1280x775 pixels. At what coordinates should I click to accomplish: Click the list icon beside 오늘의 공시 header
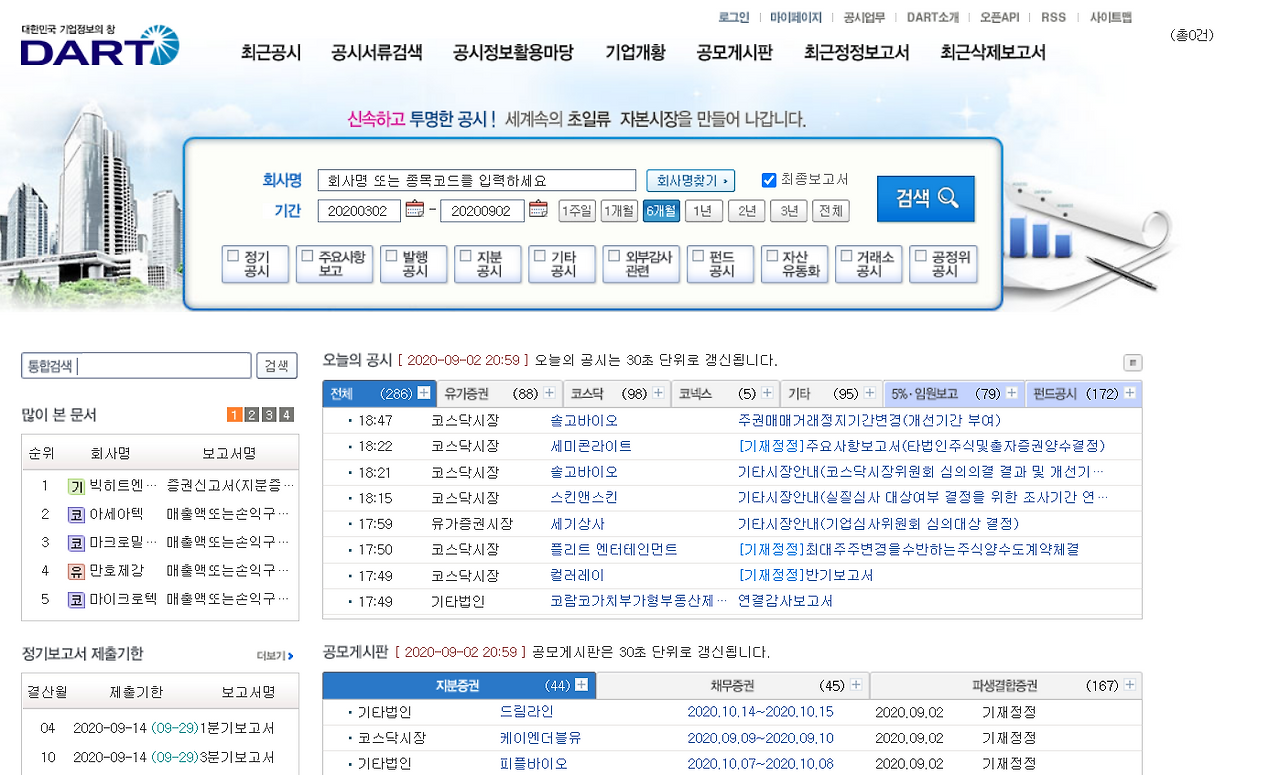(x=1132, y=363)
